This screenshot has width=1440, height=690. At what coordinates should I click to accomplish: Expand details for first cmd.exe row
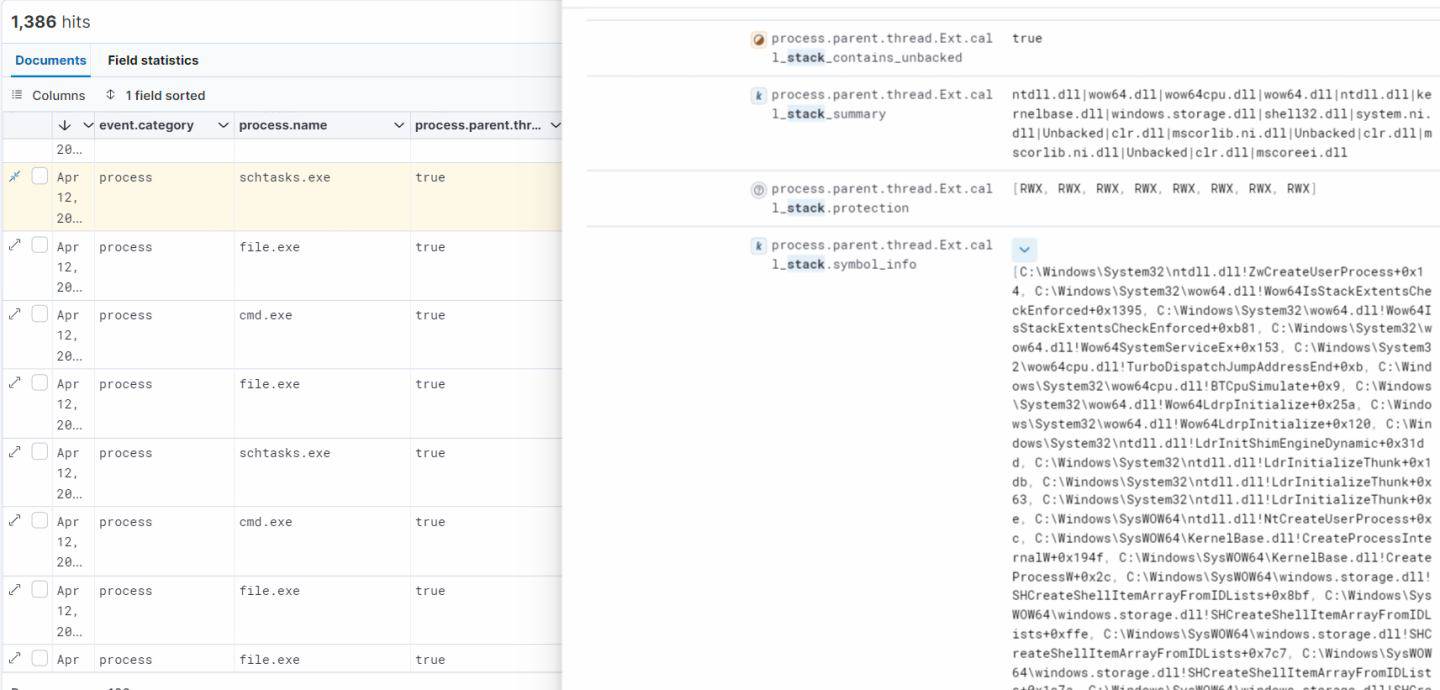tap(14, 315)
